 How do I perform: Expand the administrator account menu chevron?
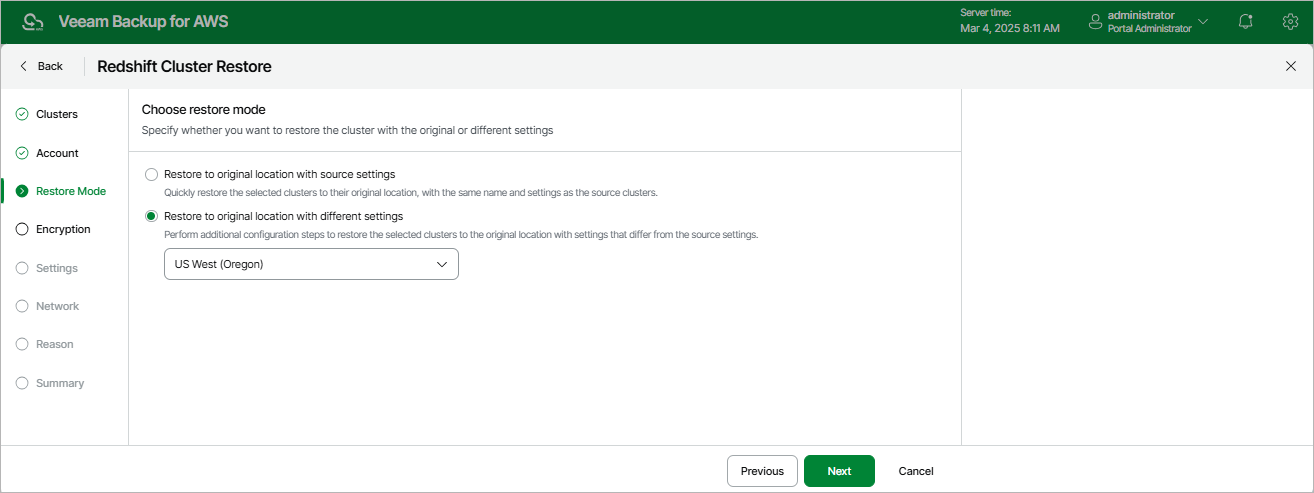(x=1203, y=22)
